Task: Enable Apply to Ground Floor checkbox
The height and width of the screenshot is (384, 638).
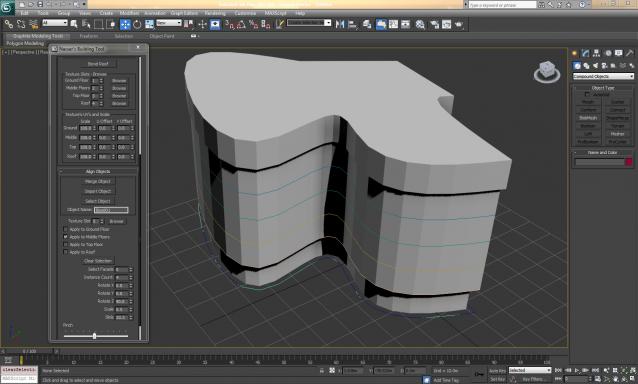Action: (x=66, y=229)
